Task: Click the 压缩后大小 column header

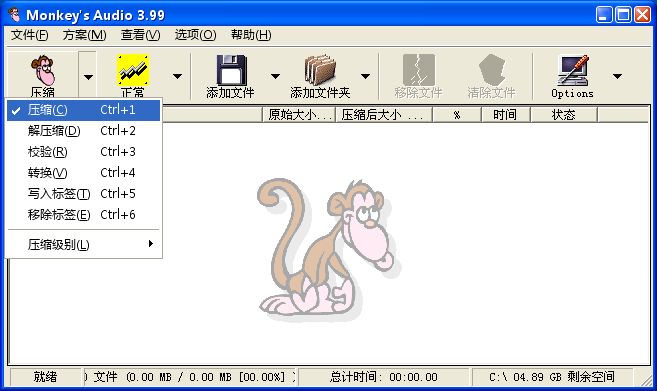Action: pyautogui.click(x=384, y=114)
